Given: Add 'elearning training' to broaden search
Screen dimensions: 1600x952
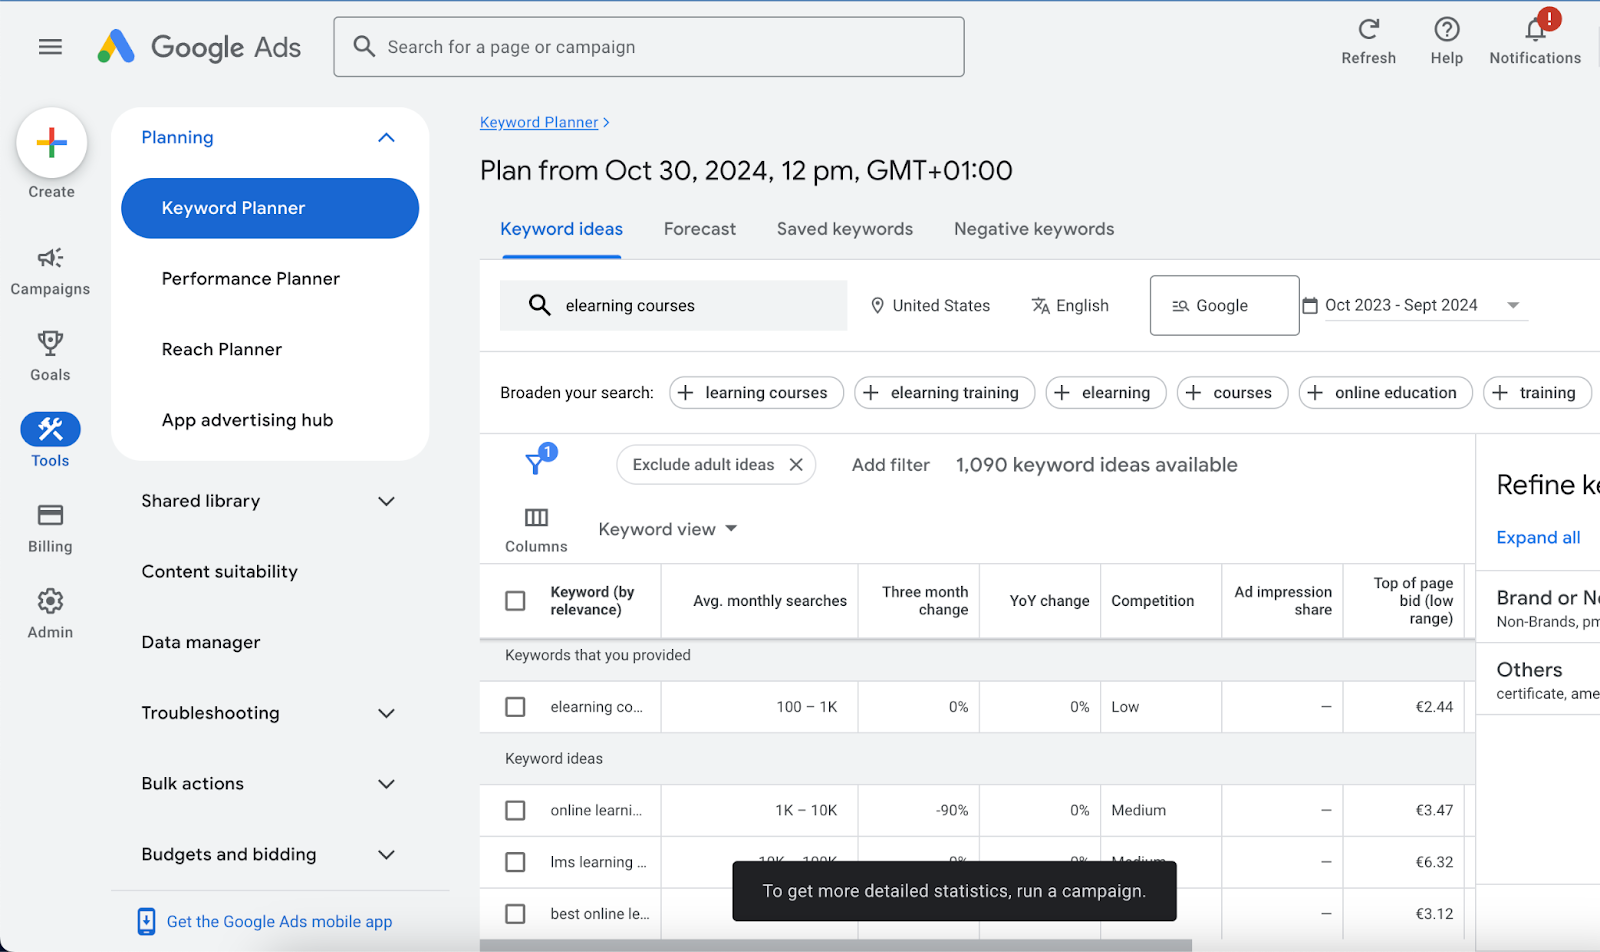Looking at the screenshot, I should click(944, 393).
